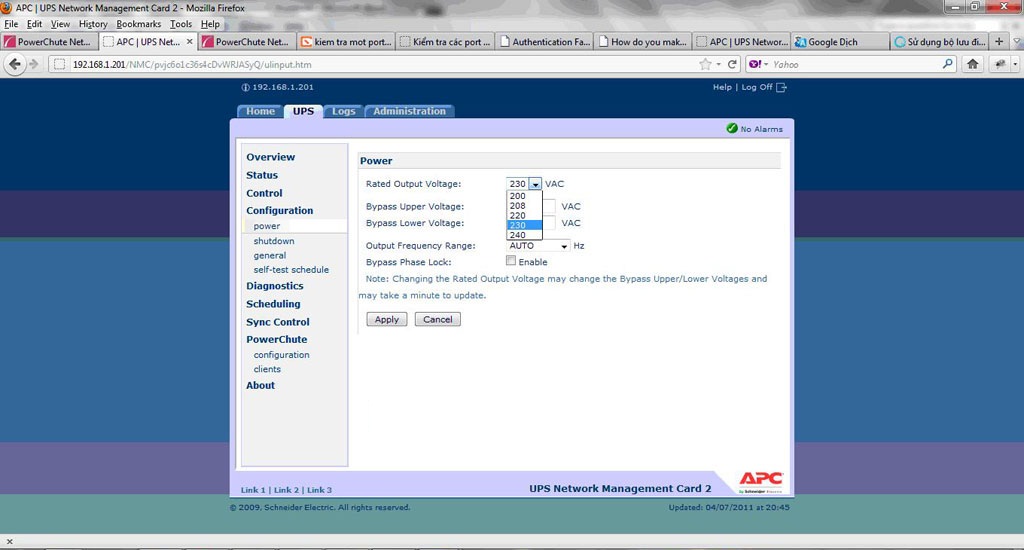
Task: Open the Scheduling sidebar item
Action: tap(273, 304)
